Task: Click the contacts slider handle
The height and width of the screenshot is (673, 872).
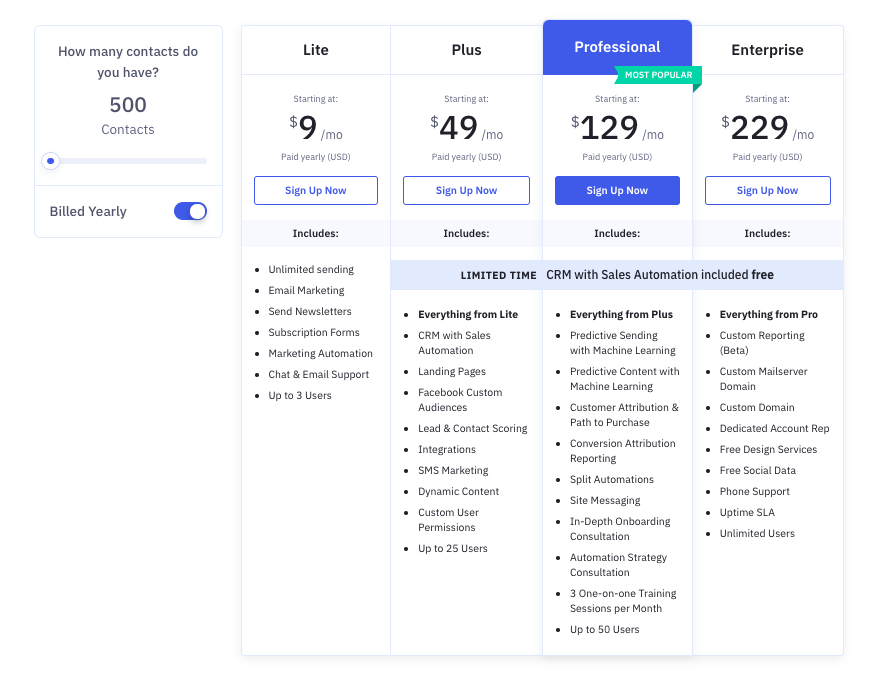Action: (51, 161)
